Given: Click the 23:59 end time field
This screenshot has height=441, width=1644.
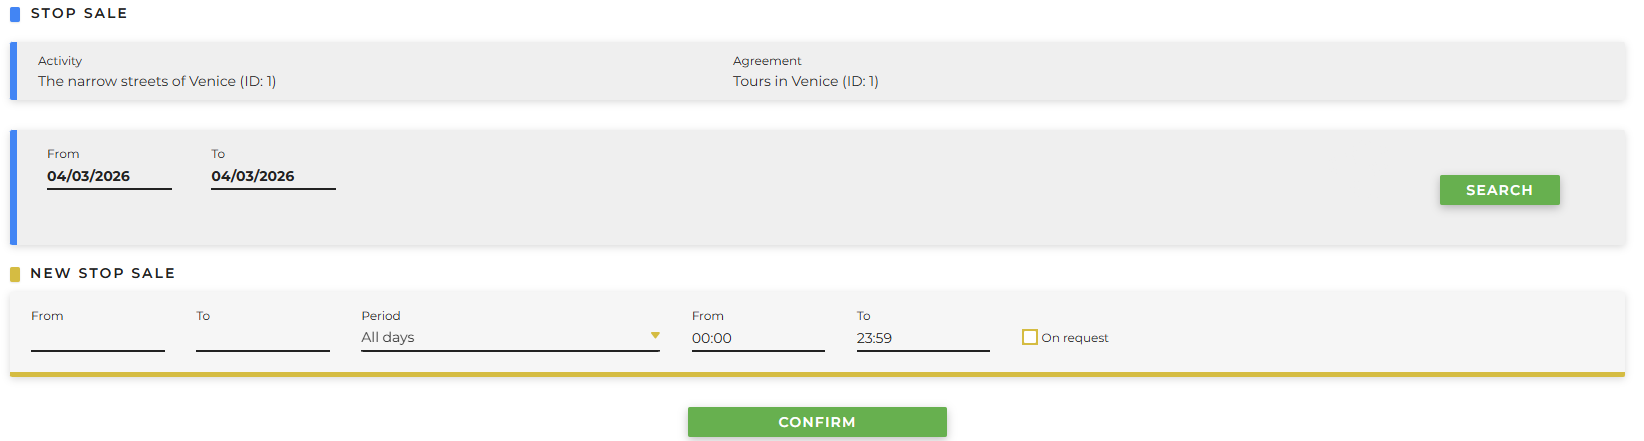Looking at the screenshot, I should pos(922,338).
